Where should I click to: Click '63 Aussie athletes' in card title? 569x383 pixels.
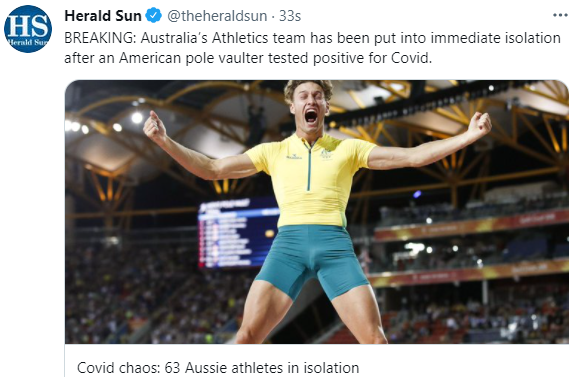pyautogui.click(x=226, y=368)
